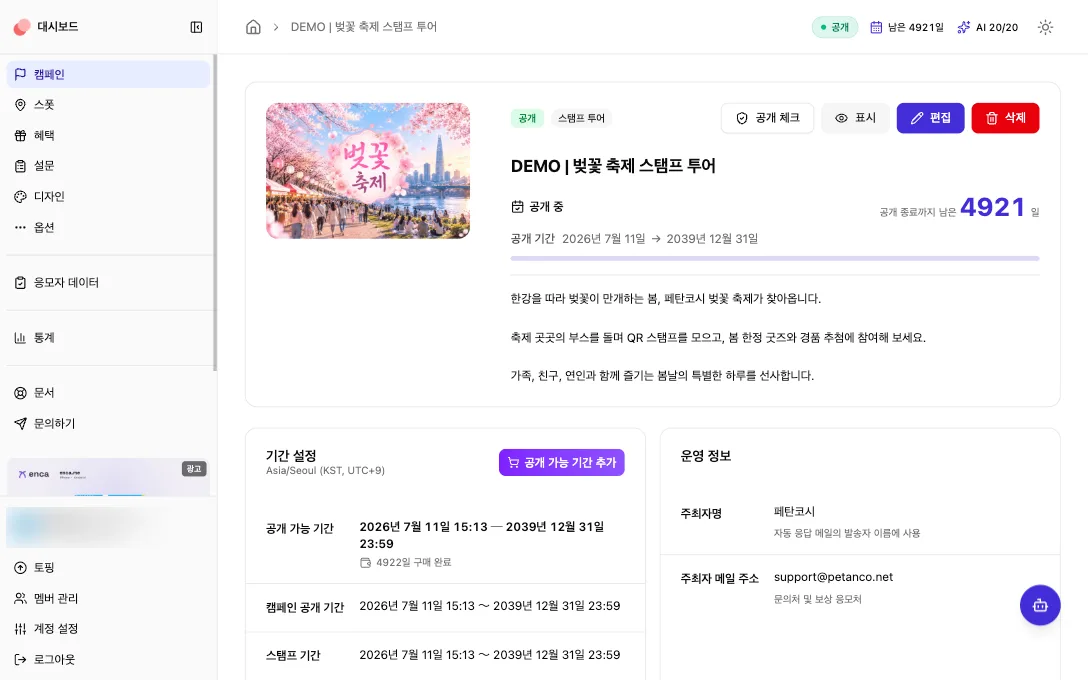Click the 스탬프 투어 tag
The width and height of the screenshot is (1088, 680).
pyautogui.click(x=581, y=118)
